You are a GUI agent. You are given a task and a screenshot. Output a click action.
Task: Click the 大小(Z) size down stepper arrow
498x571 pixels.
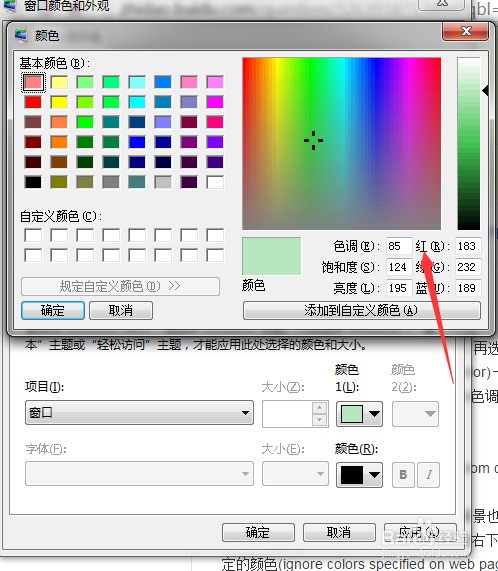pos(320,420)
